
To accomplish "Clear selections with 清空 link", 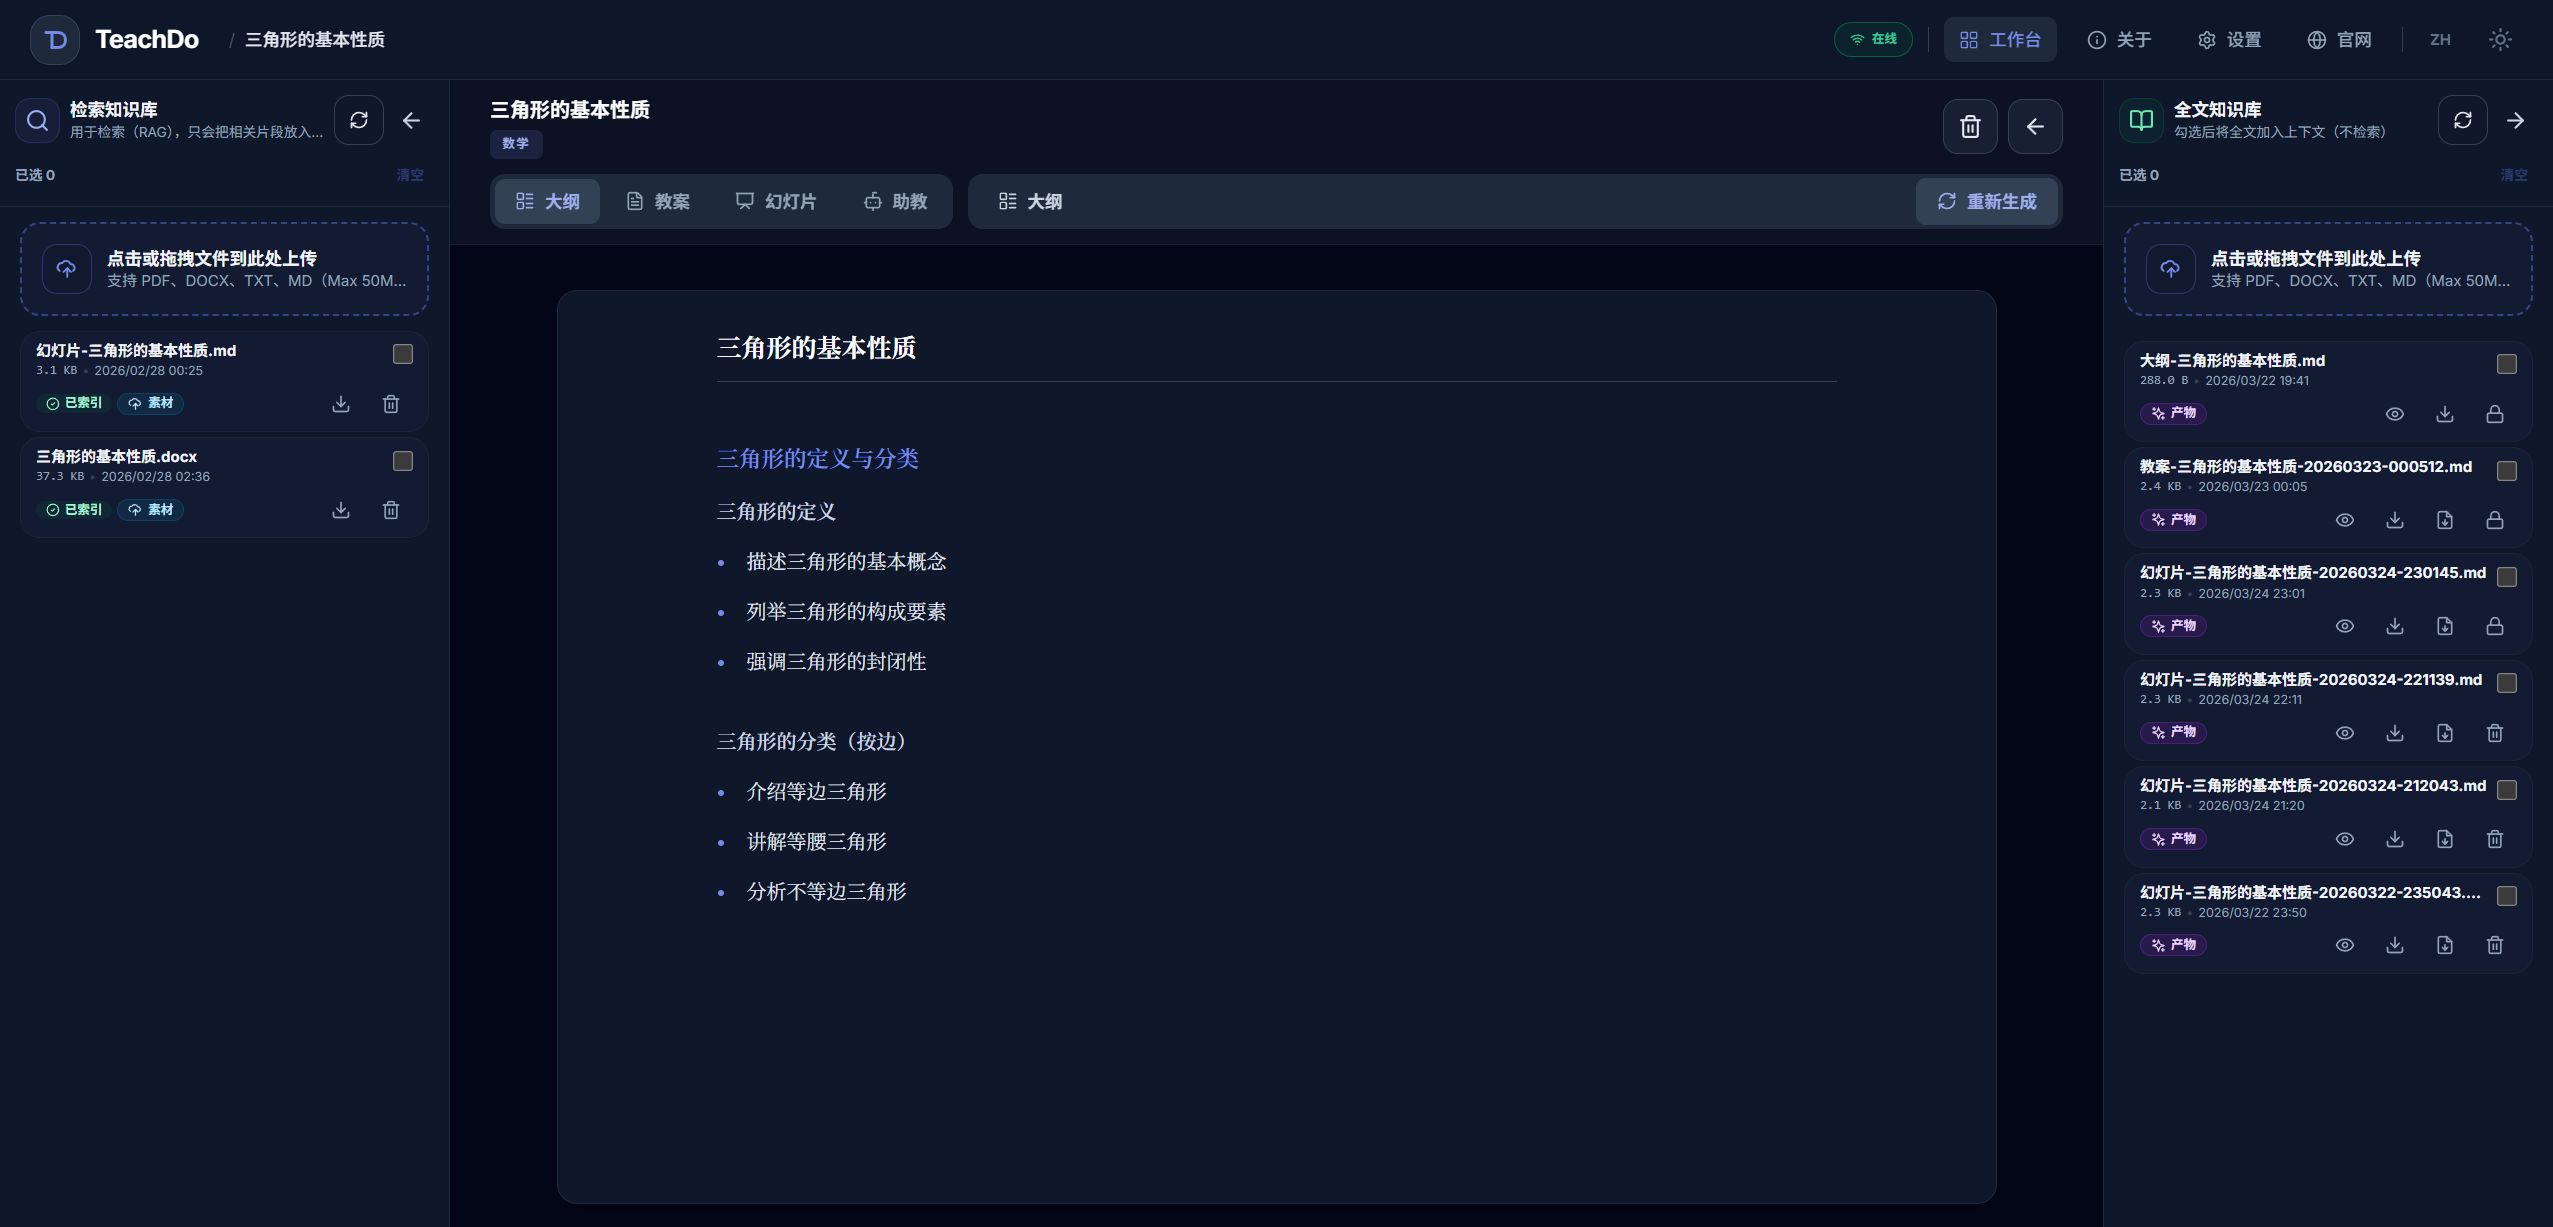I will click(410, 174).
